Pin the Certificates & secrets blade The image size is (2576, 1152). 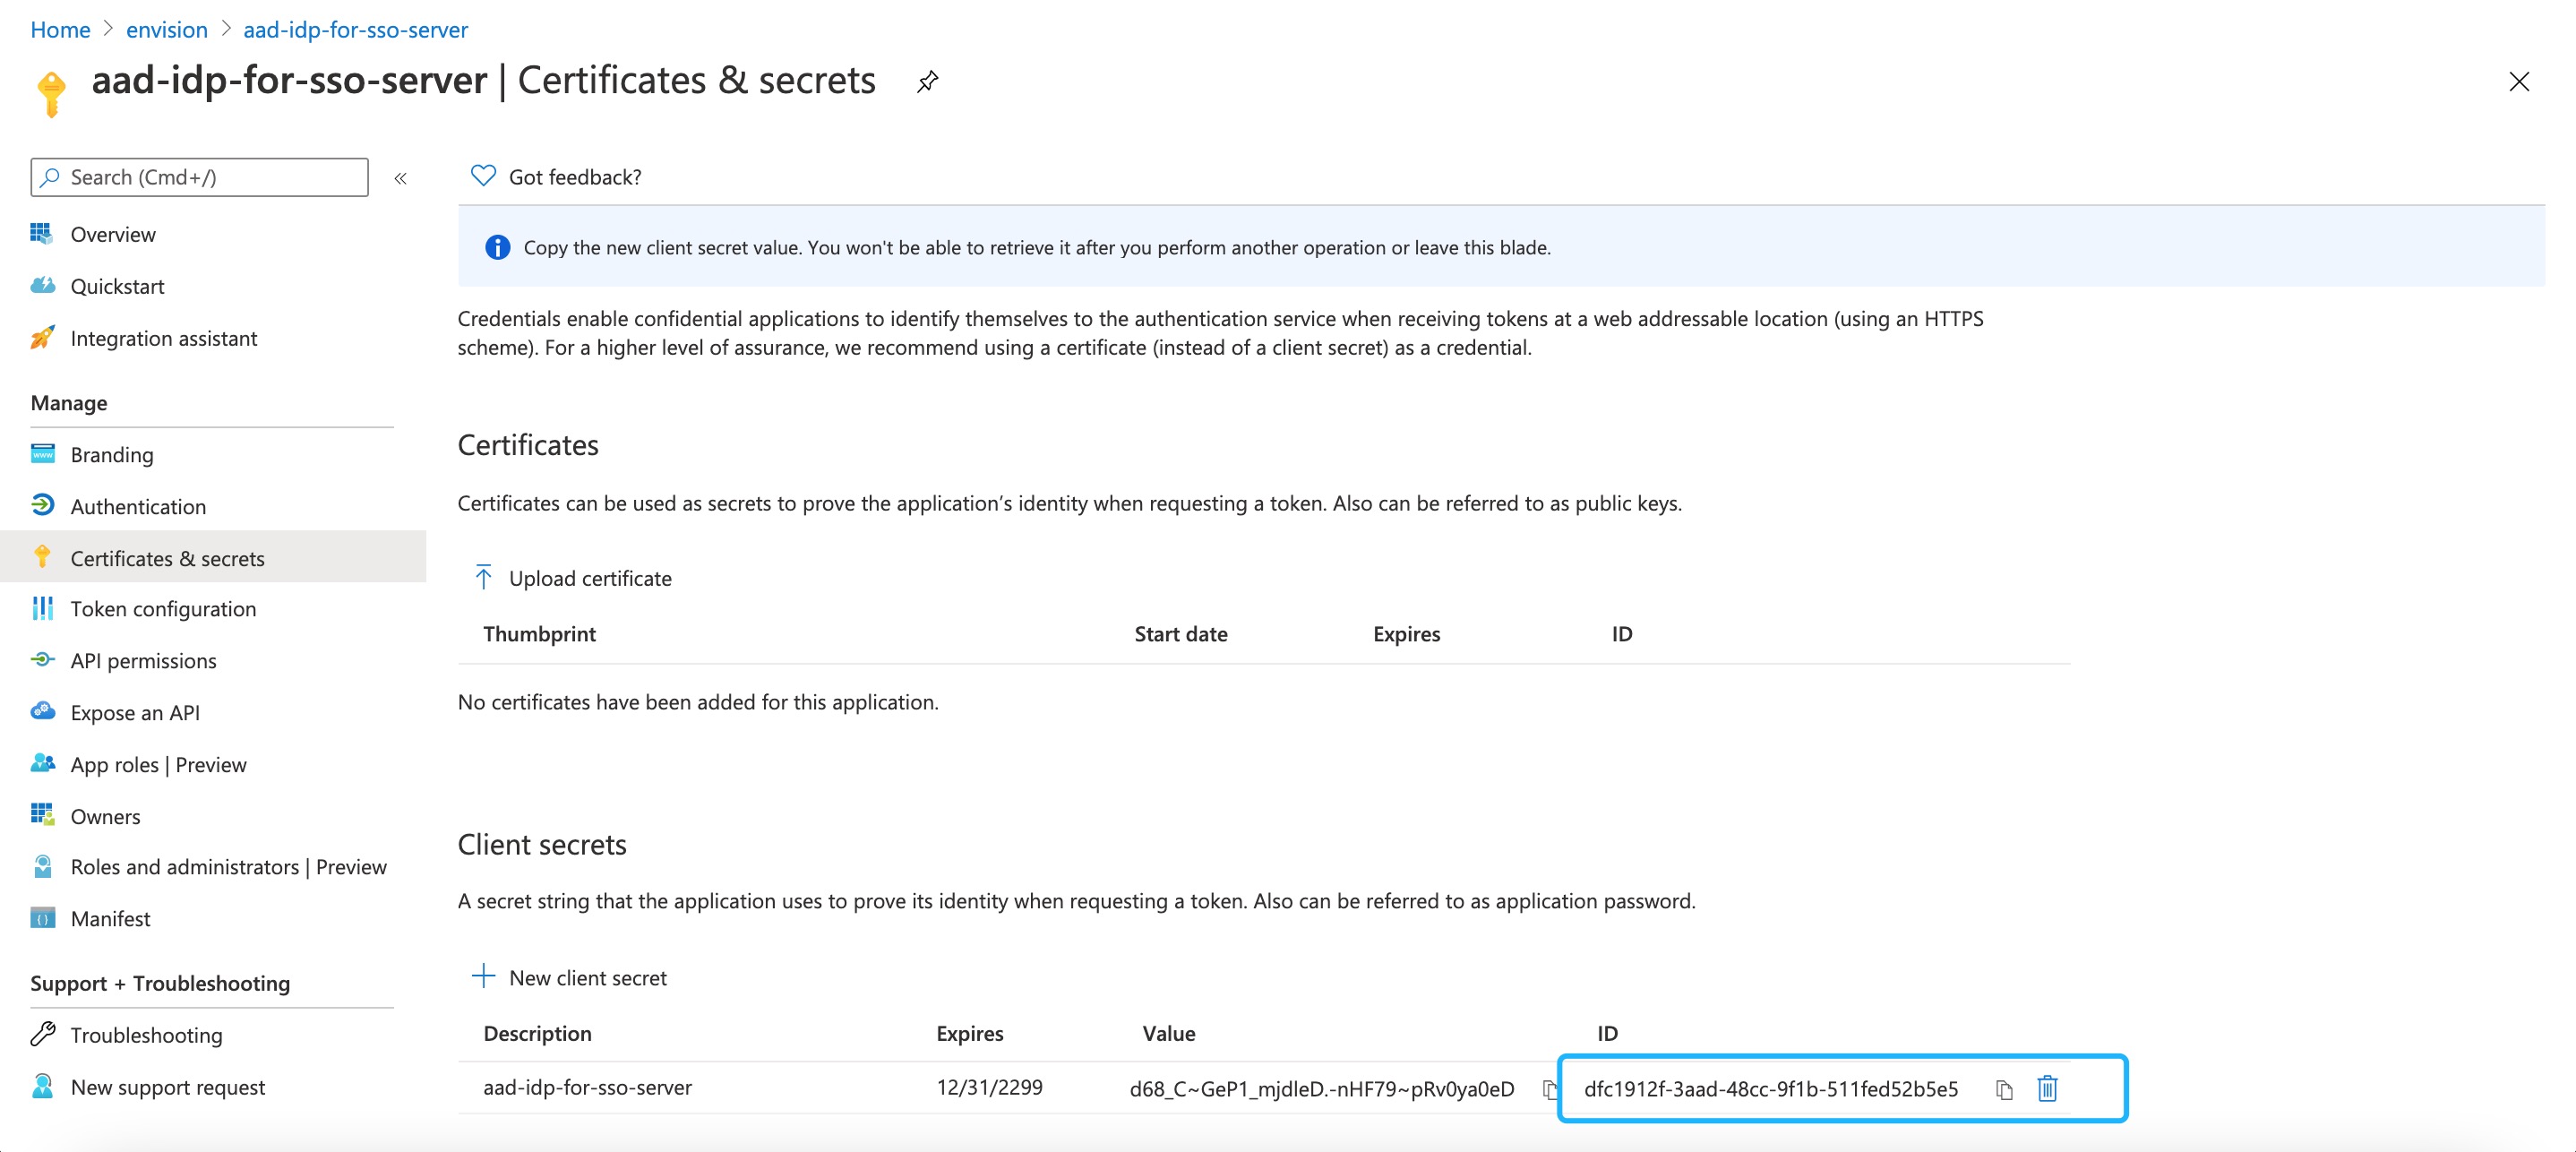point(927,81)
